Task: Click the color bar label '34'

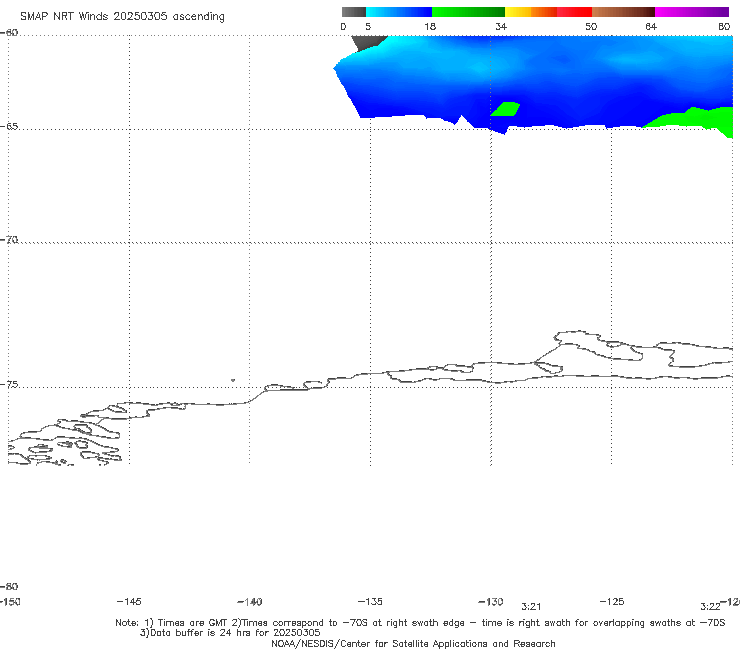Action: tap(501, 27)
